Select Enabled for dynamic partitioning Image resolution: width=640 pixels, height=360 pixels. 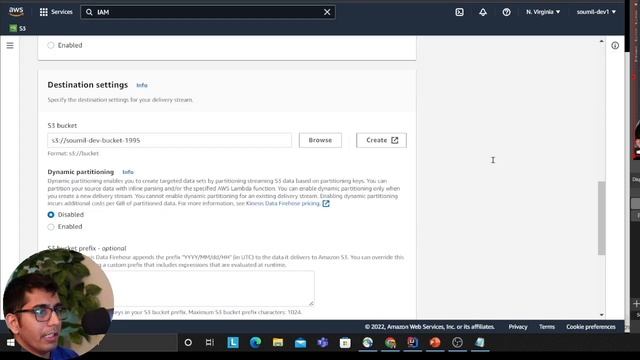tap(51, 227)
